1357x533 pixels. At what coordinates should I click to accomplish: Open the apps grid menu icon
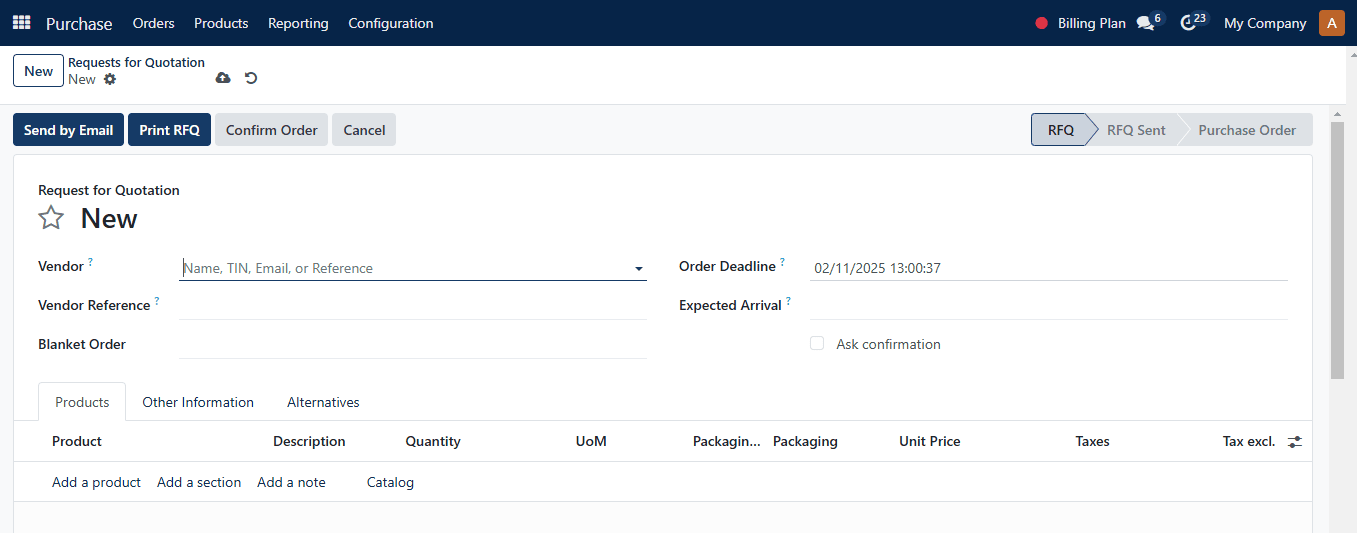click(21, 22)
